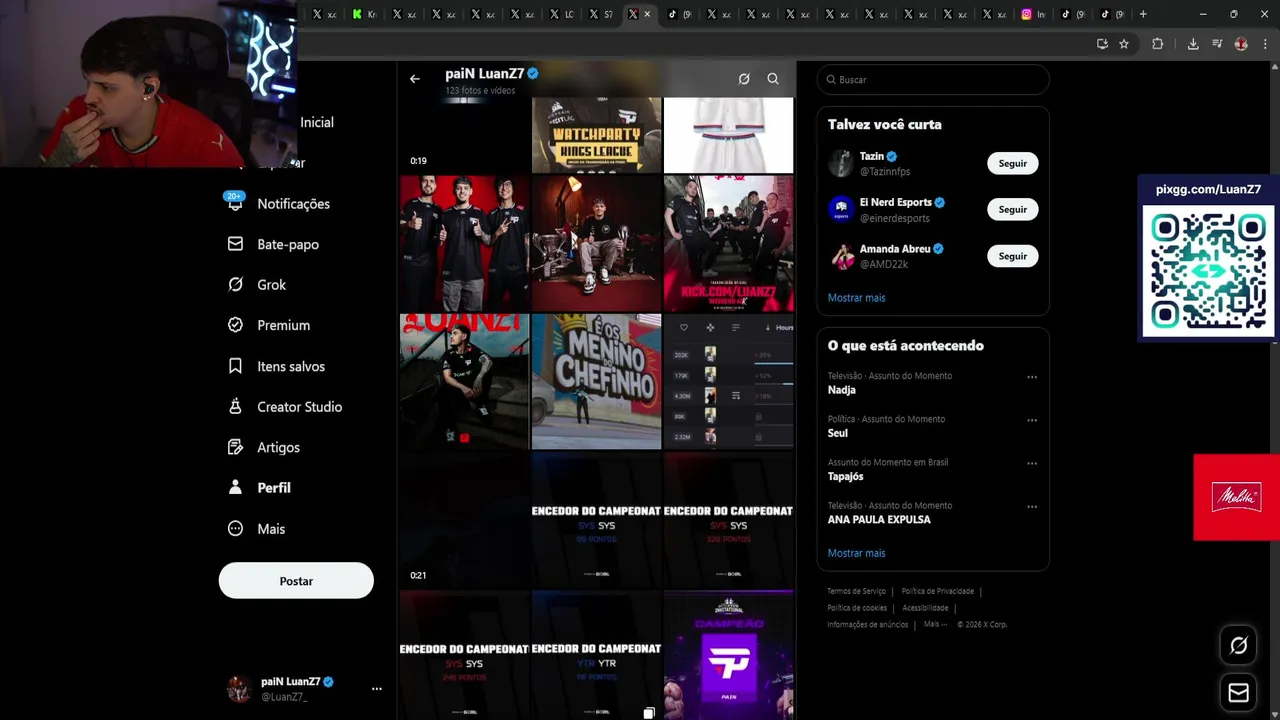Follow Amanda Abreu with Seguir
This screenshot has width=1280, height=720.
(x=1012, y=256)
